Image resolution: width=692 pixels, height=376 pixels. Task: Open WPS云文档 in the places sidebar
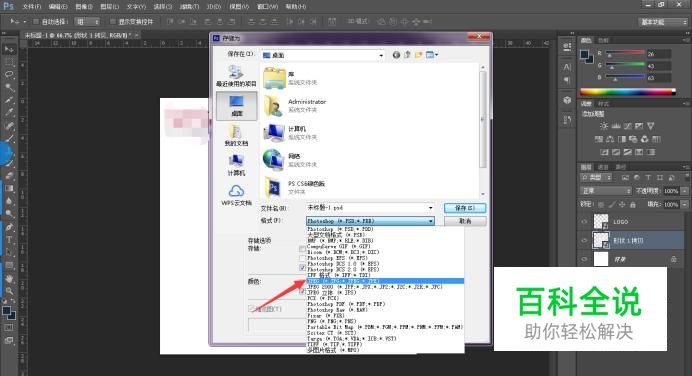point(236,195)
